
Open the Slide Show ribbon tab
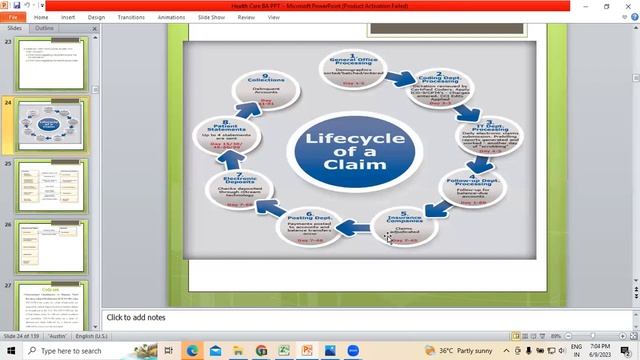pyautogui.click(x=211, y=18)
